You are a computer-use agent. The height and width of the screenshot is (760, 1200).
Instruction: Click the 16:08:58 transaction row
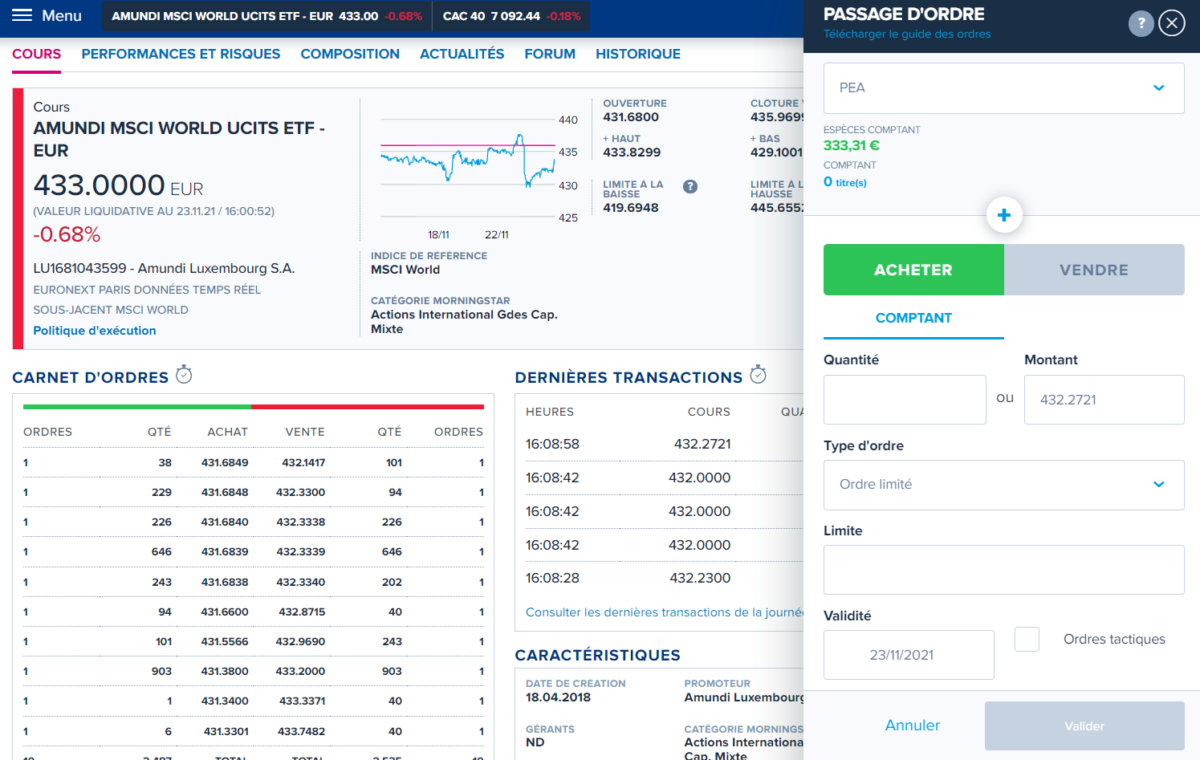[x=665, y=444]
